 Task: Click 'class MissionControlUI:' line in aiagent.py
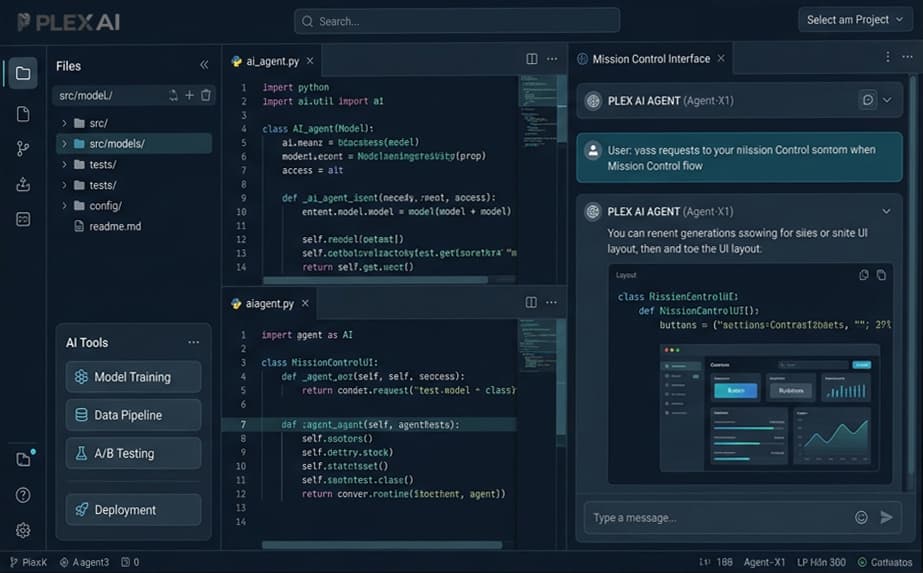click(x=320, y=362)
